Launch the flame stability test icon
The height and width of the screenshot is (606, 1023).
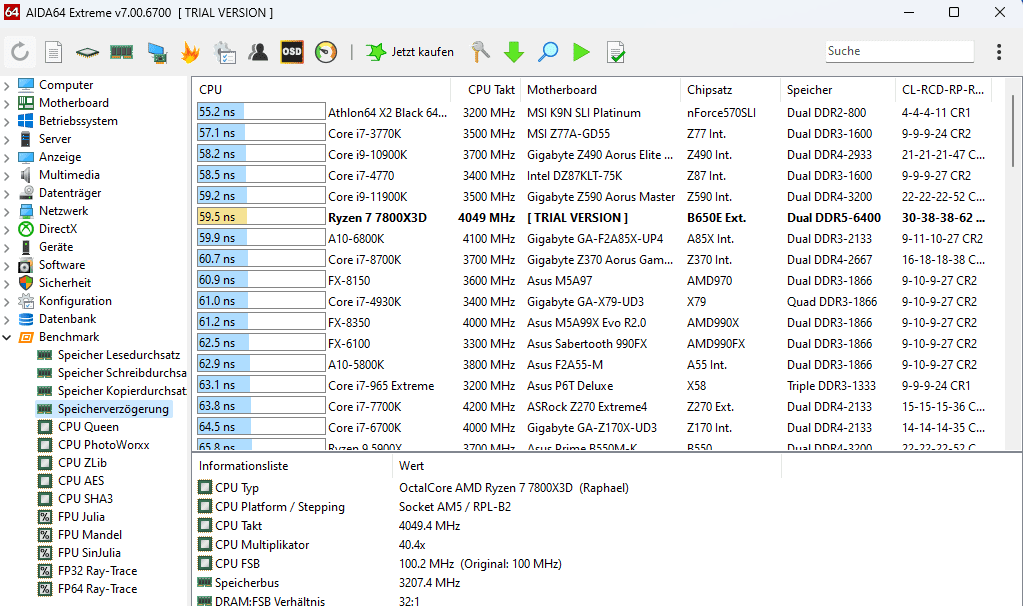pos(190,52)
